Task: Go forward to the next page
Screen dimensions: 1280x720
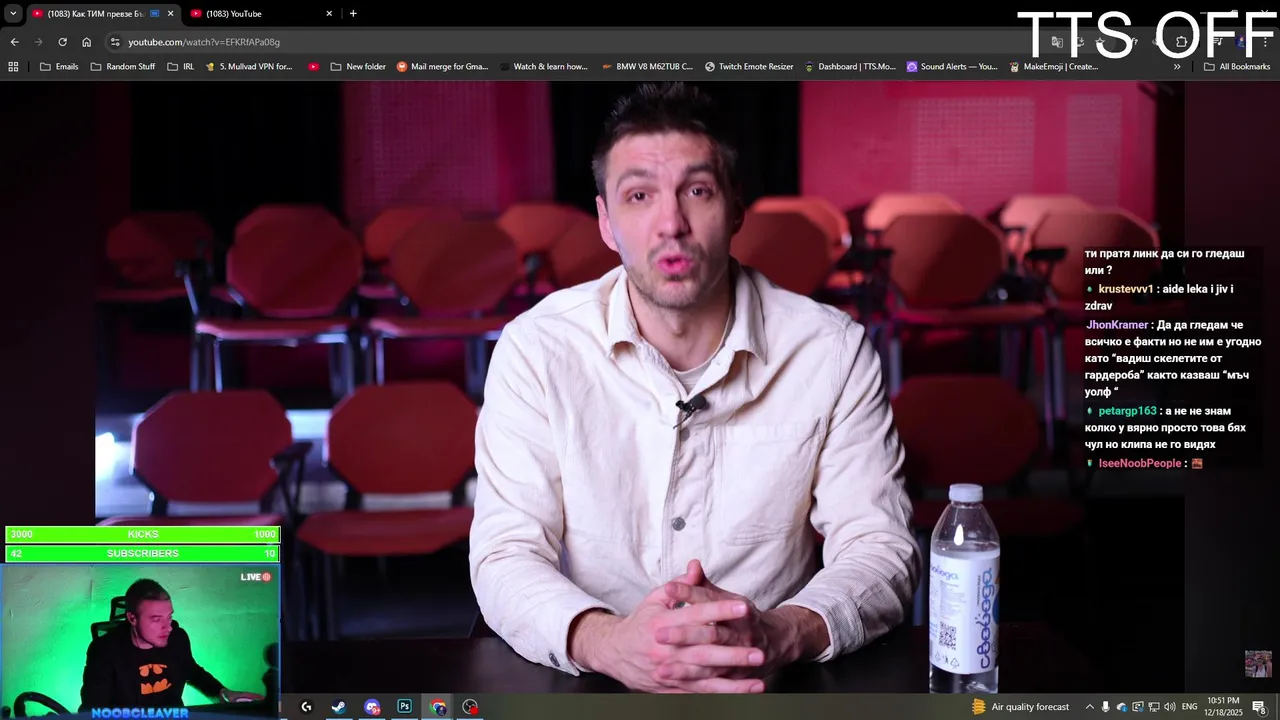Action: click(38, 42)
